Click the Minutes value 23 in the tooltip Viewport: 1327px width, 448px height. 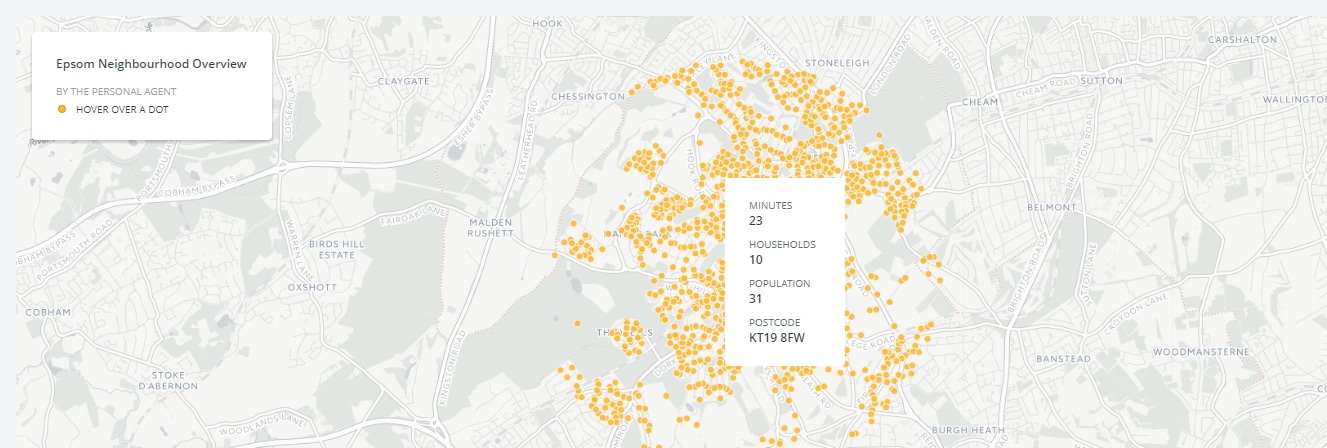pyautogui.click(x=756, y=221)
